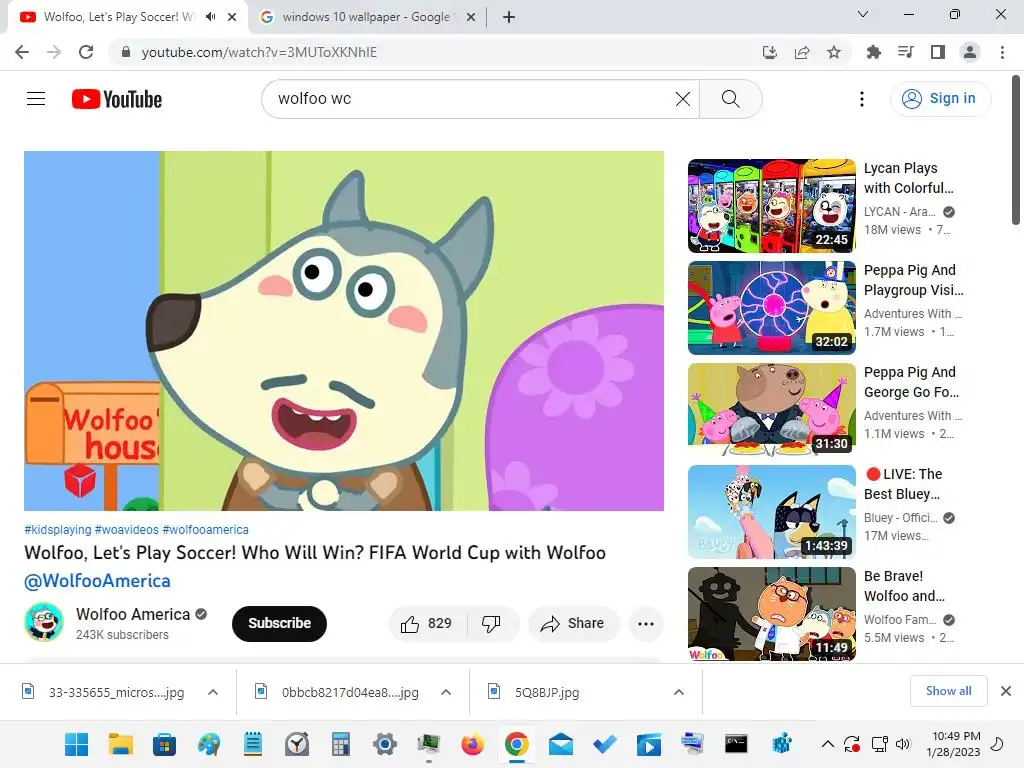Clear the search box text
Image resolution: width=1024 pixels, height=768 pixels.
click(682, 99)
